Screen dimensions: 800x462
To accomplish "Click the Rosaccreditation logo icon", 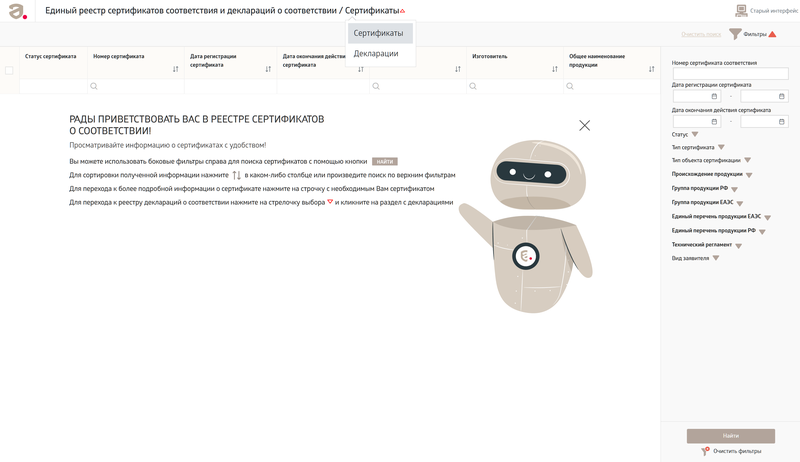I will point(17,11).
